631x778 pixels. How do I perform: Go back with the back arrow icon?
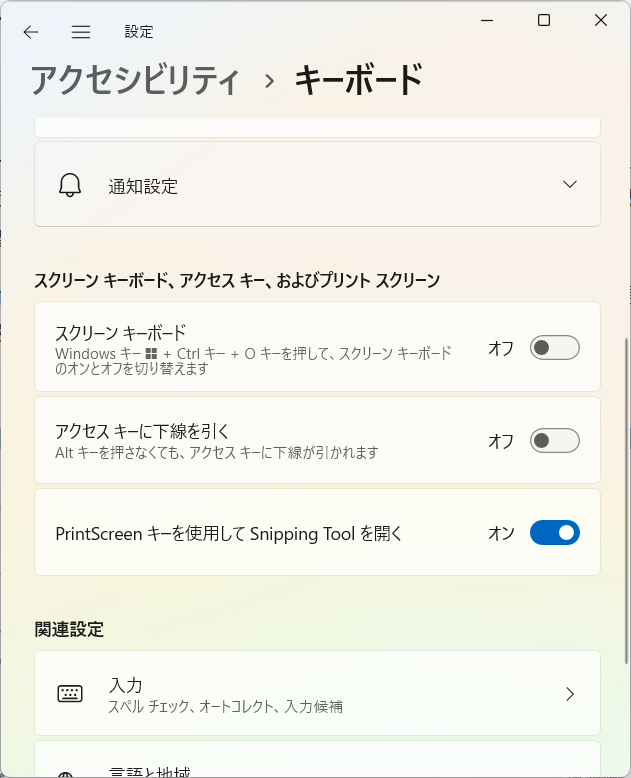coord(31,32)
